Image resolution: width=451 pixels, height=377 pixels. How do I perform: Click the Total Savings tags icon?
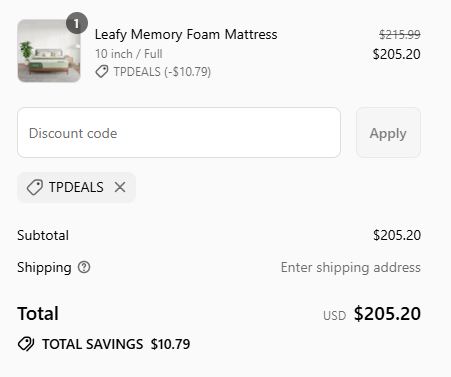point(26,344)
